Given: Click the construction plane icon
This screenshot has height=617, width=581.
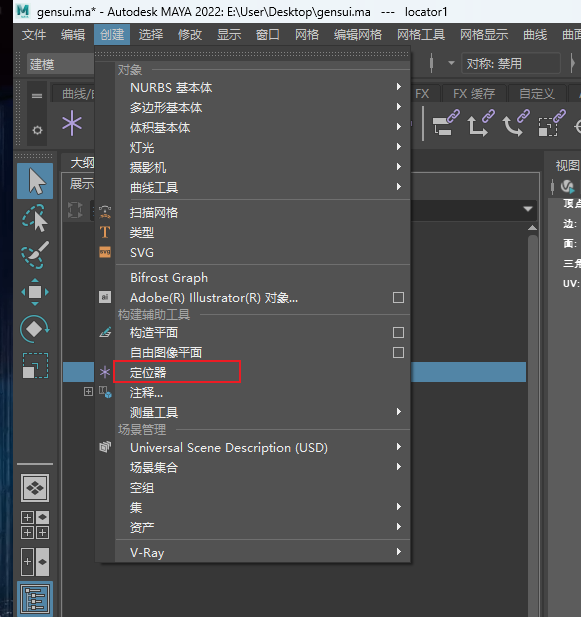Looking at the screenshot, I should pyautogui.click(x=105, y=333).
